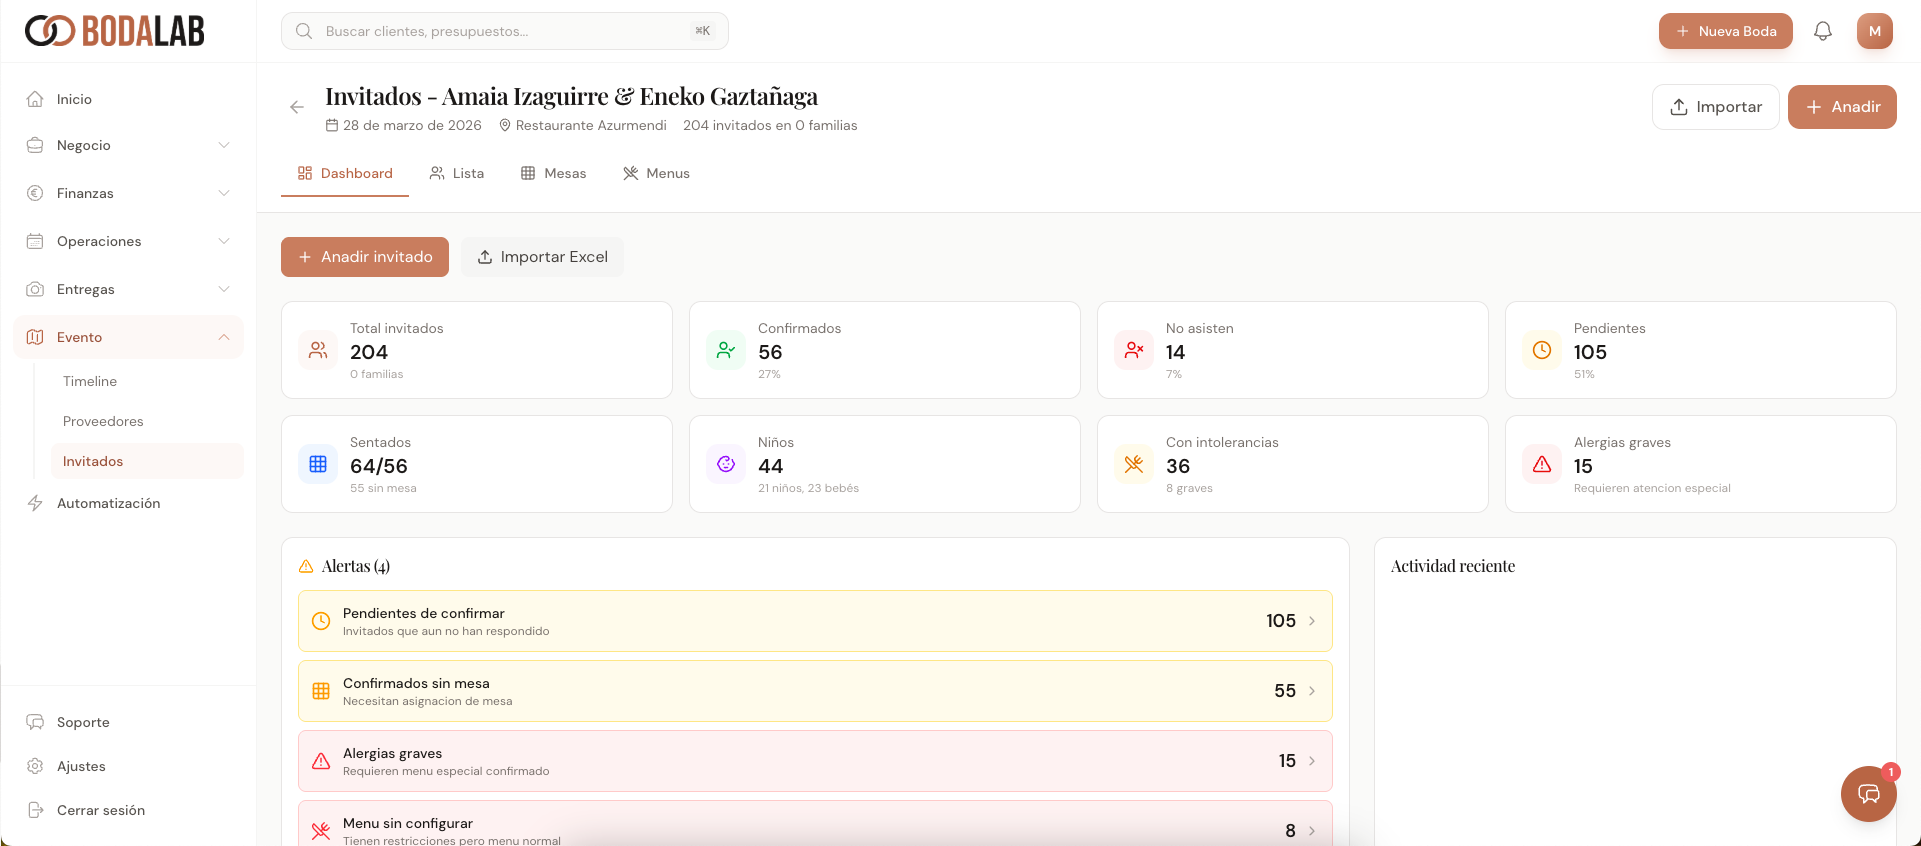Screen dimensions: 1921x846
Task: Open the Pendientes de confirmar alert
Action: click(814, 621)
